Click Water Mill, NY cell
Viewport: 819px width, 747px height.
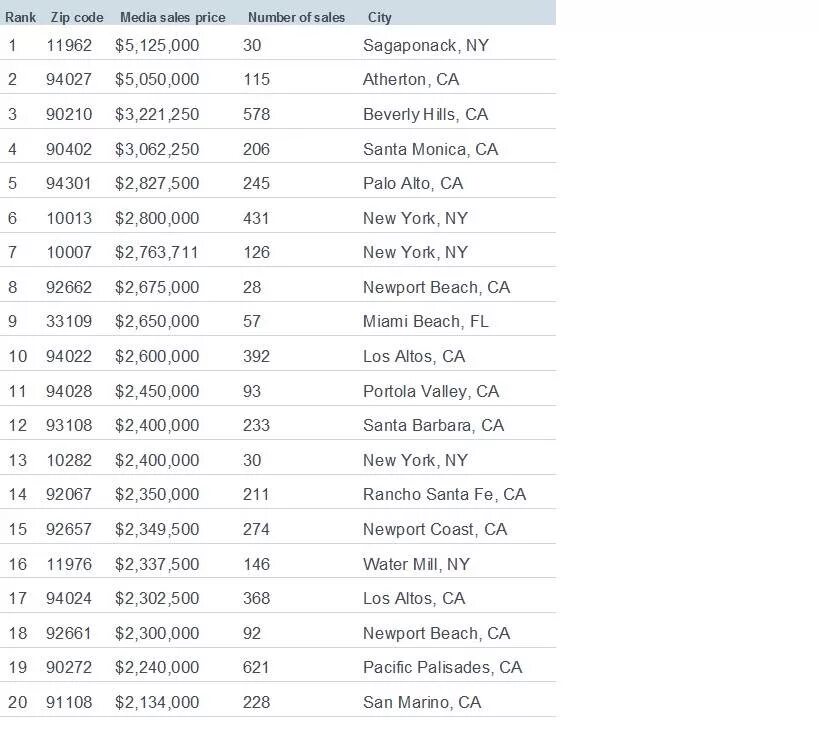(x=416, y=564)
